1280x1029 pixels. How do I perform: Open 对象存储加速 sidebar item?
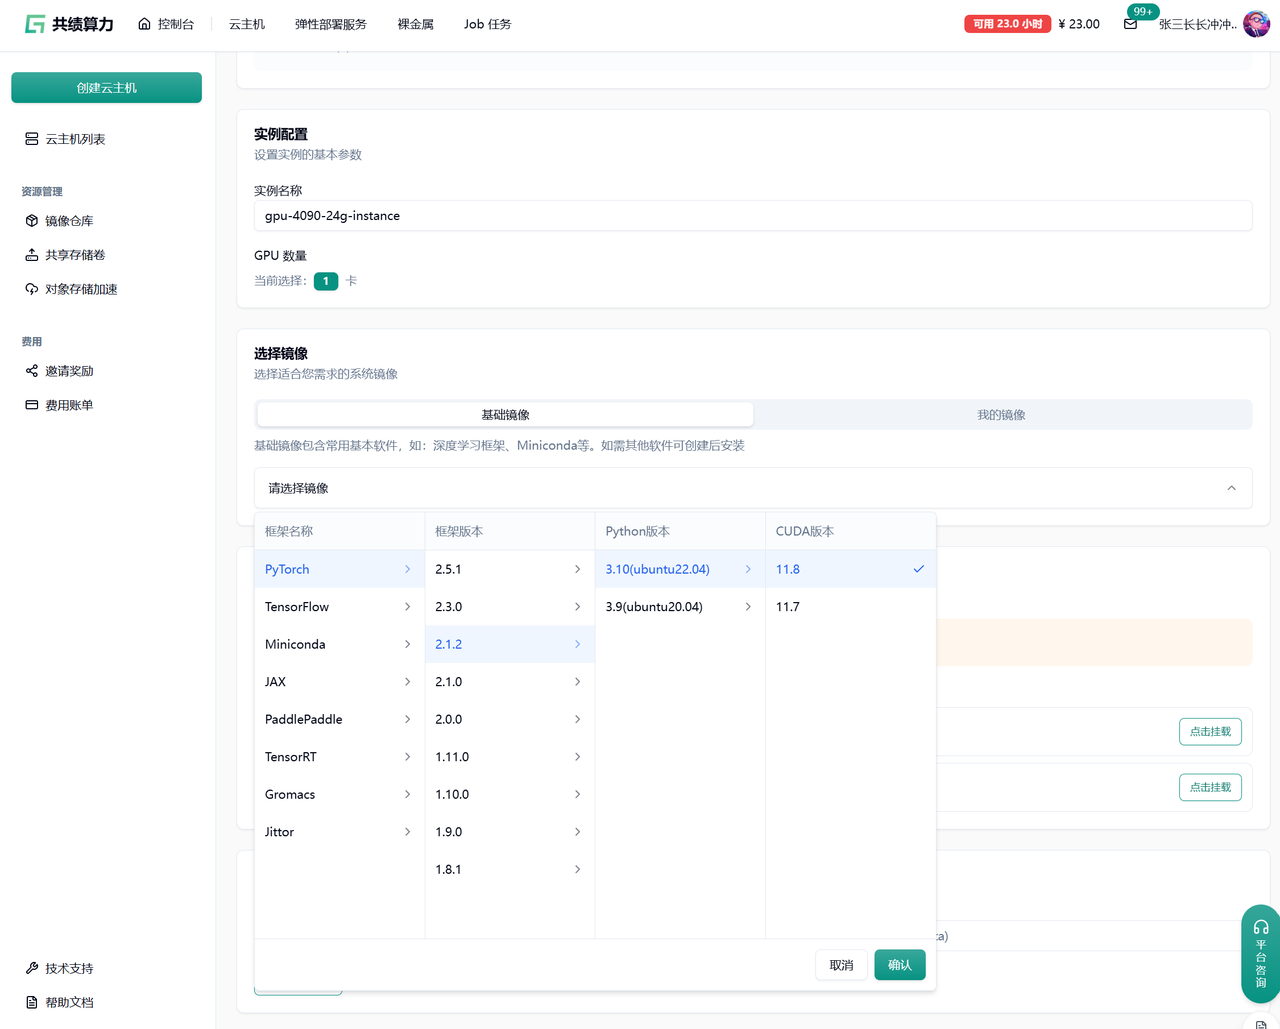coord(80,289)
